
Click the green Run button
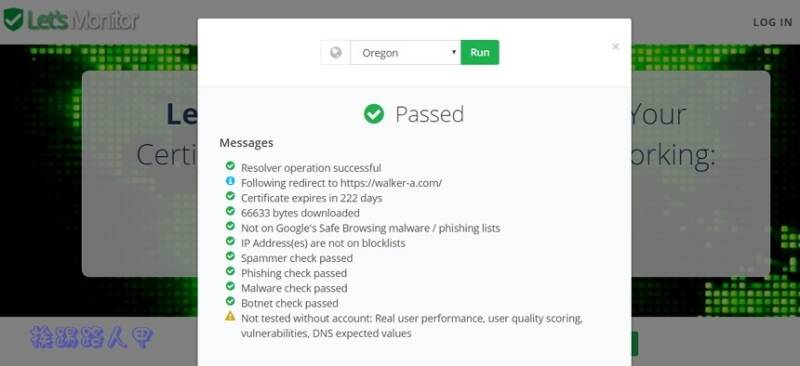click(x=480, y=53)
